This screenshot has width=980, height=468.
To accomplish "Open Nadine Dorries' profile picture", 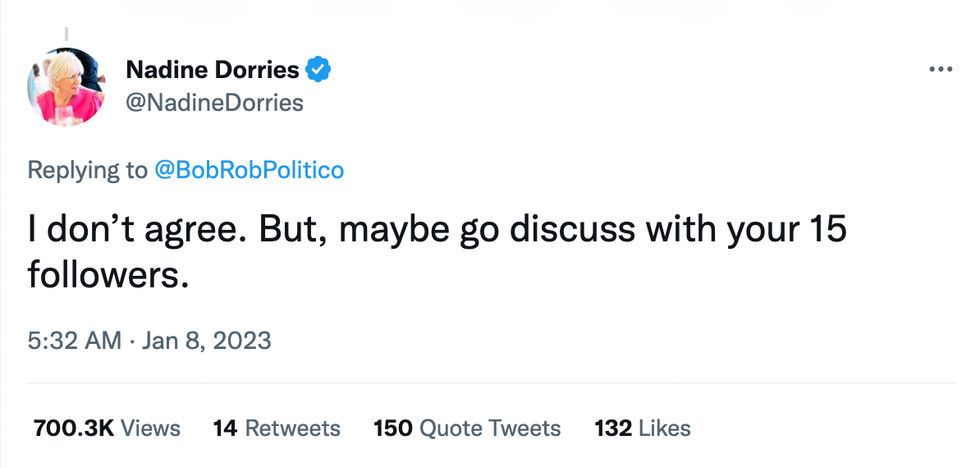I will coord(66,87).
